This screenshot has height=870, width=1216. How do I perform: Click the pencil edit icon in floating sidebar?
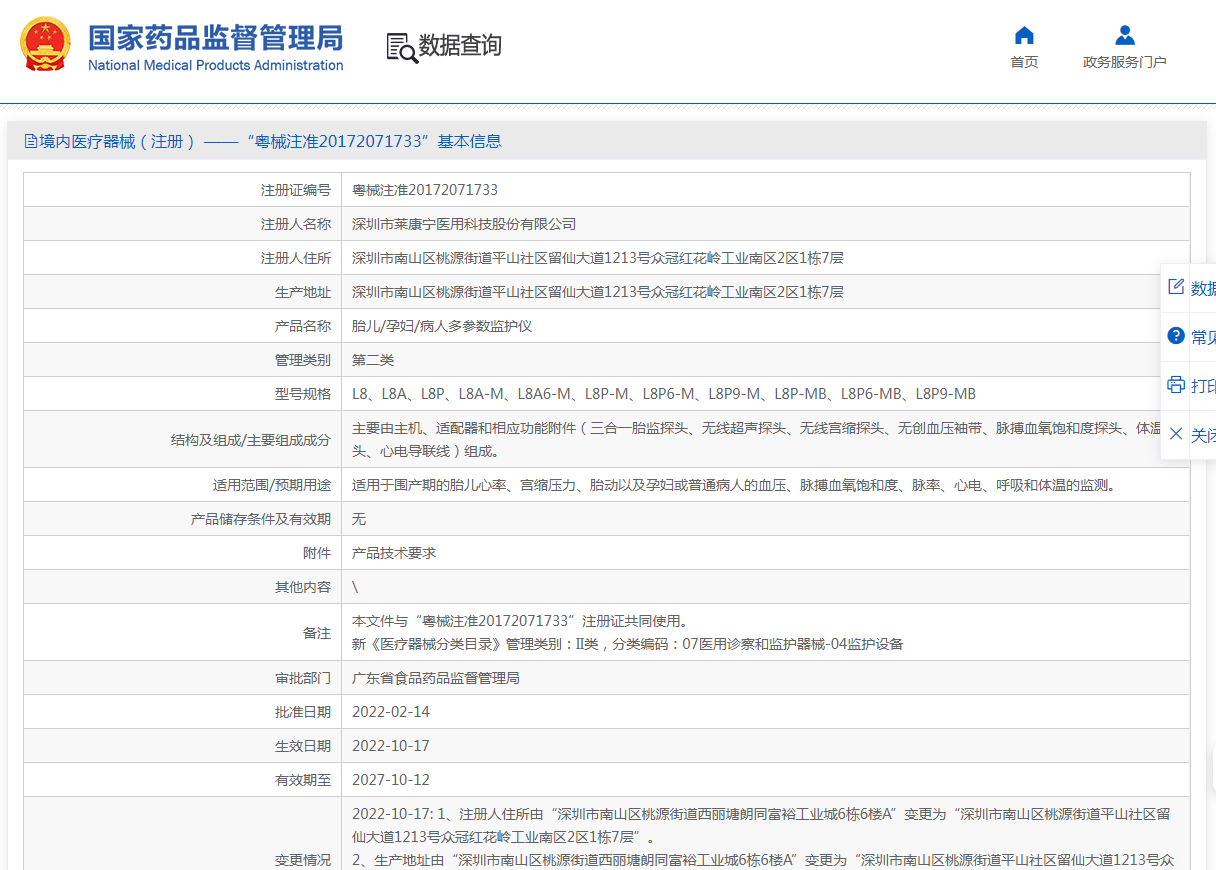coord(1176,287)
